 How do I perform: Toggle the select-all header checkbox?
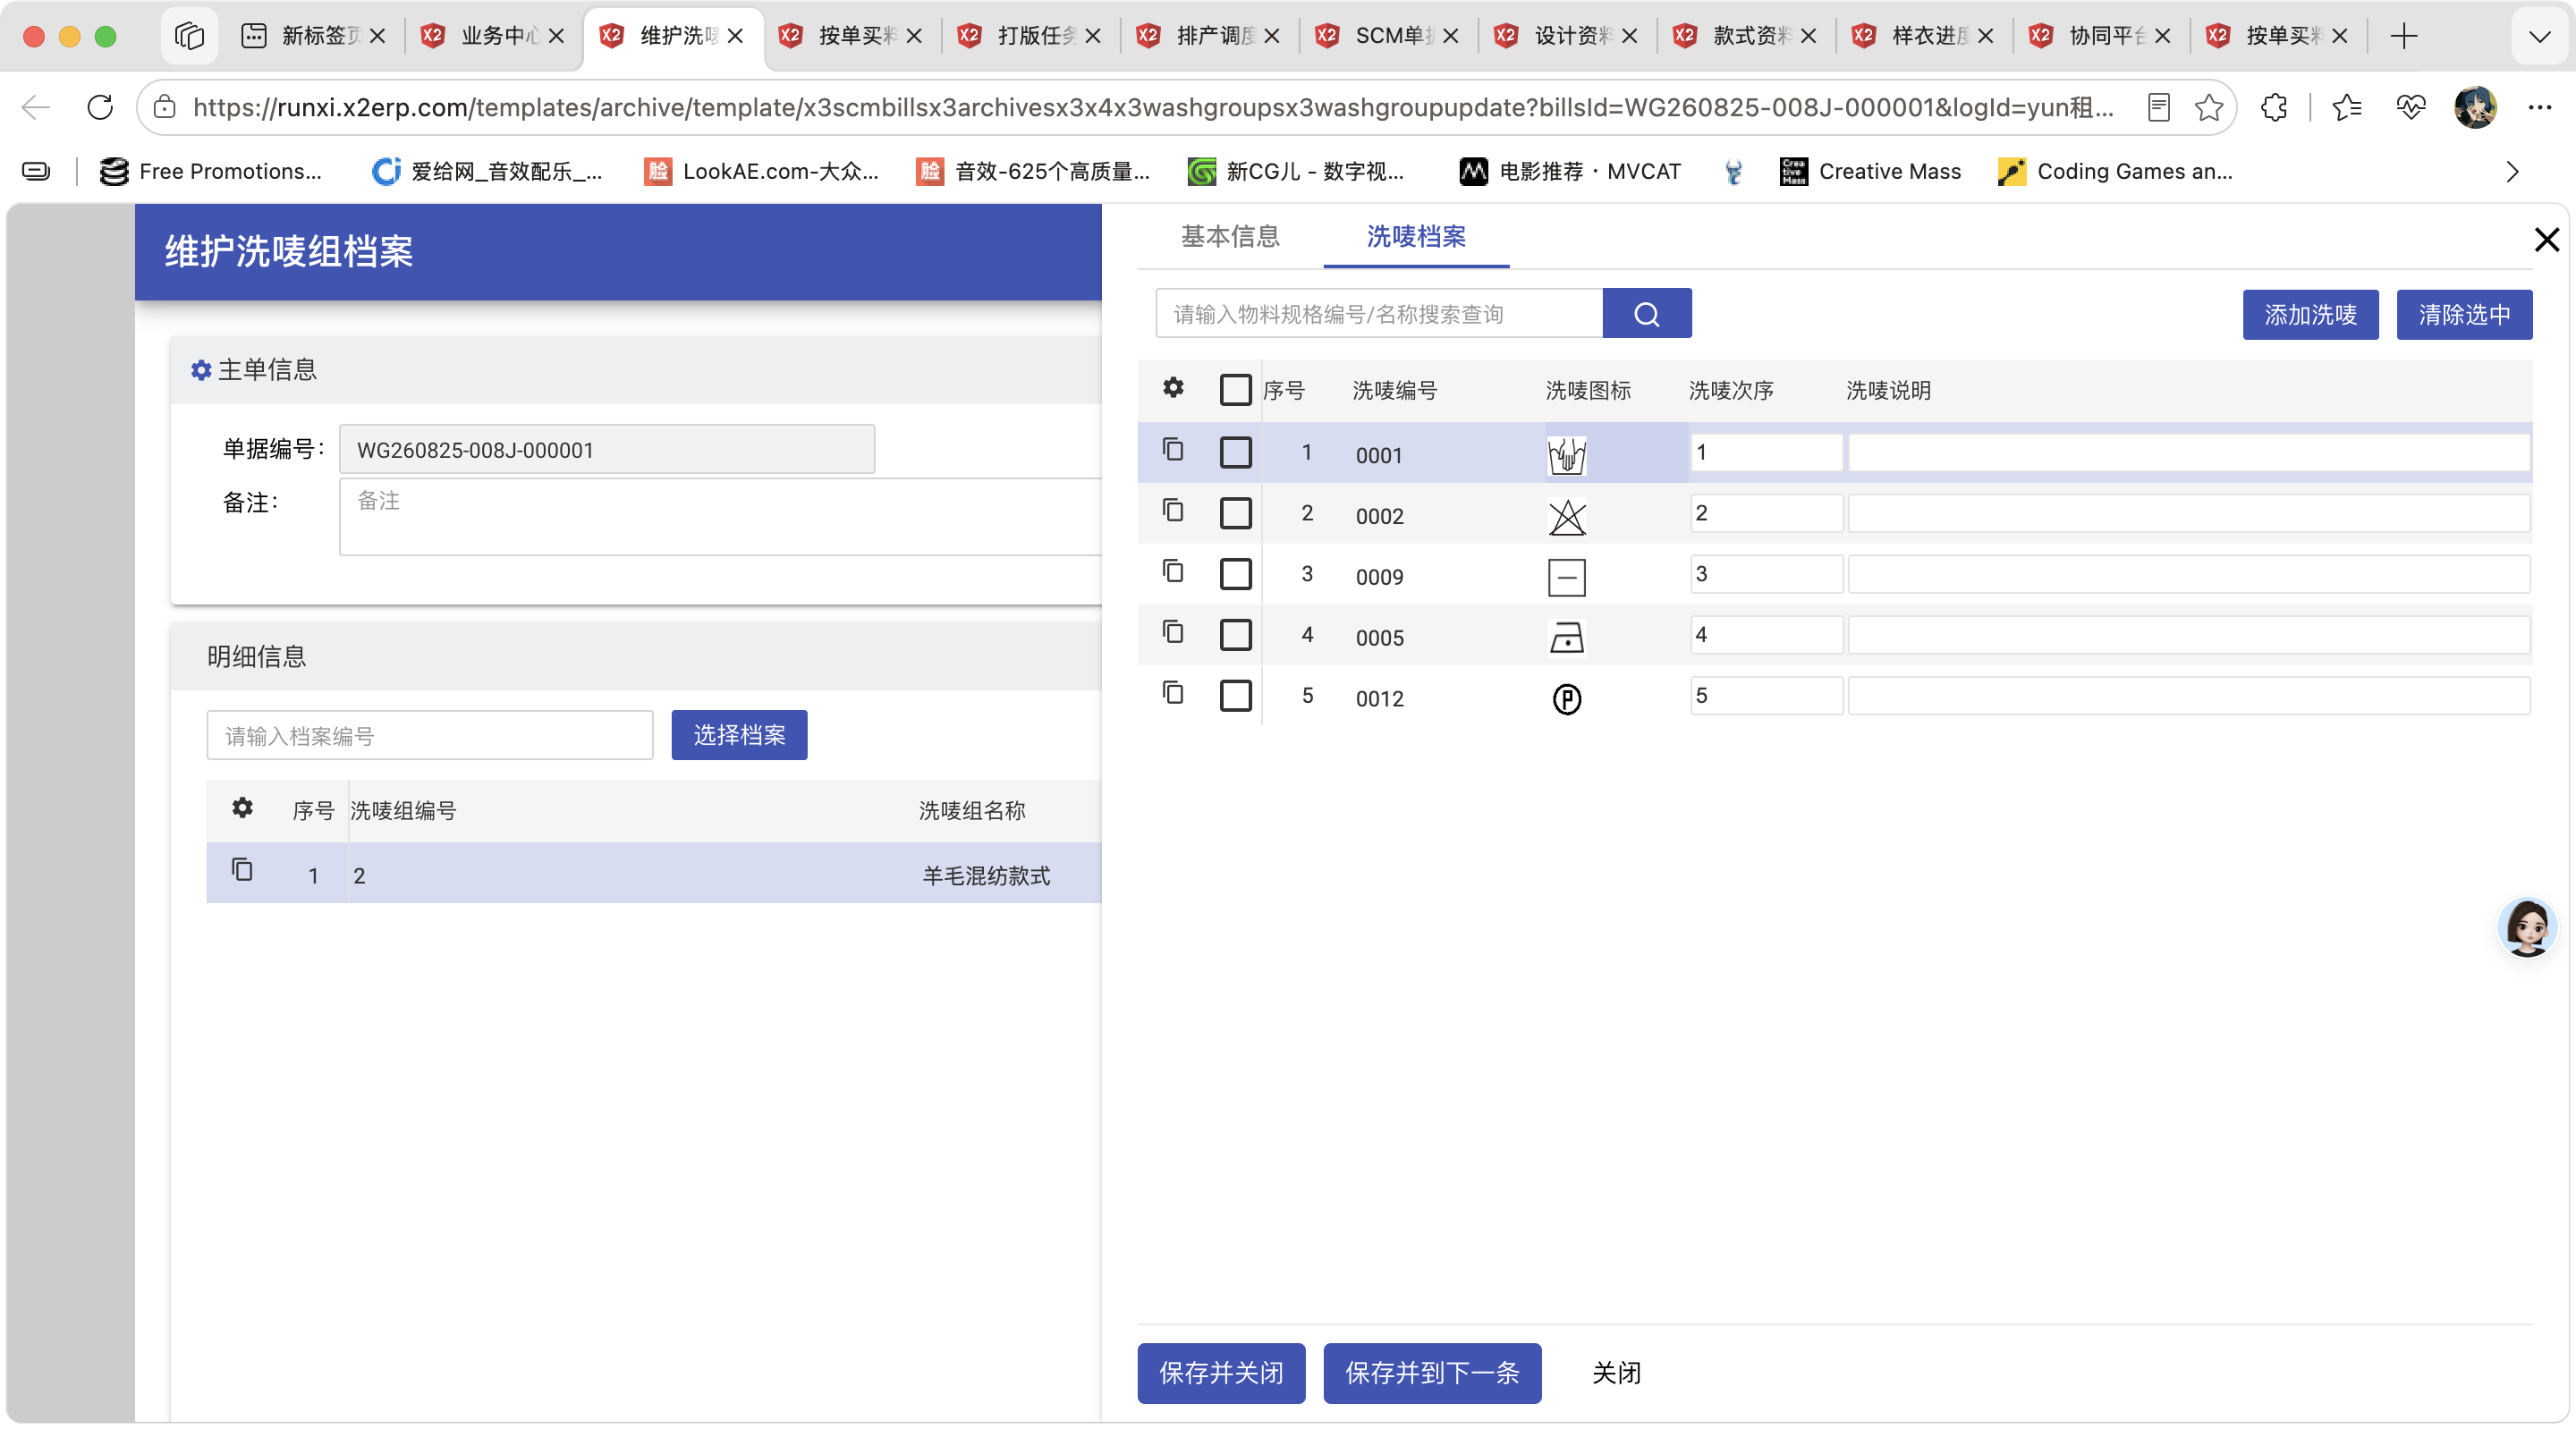[x=1235, y=390]
